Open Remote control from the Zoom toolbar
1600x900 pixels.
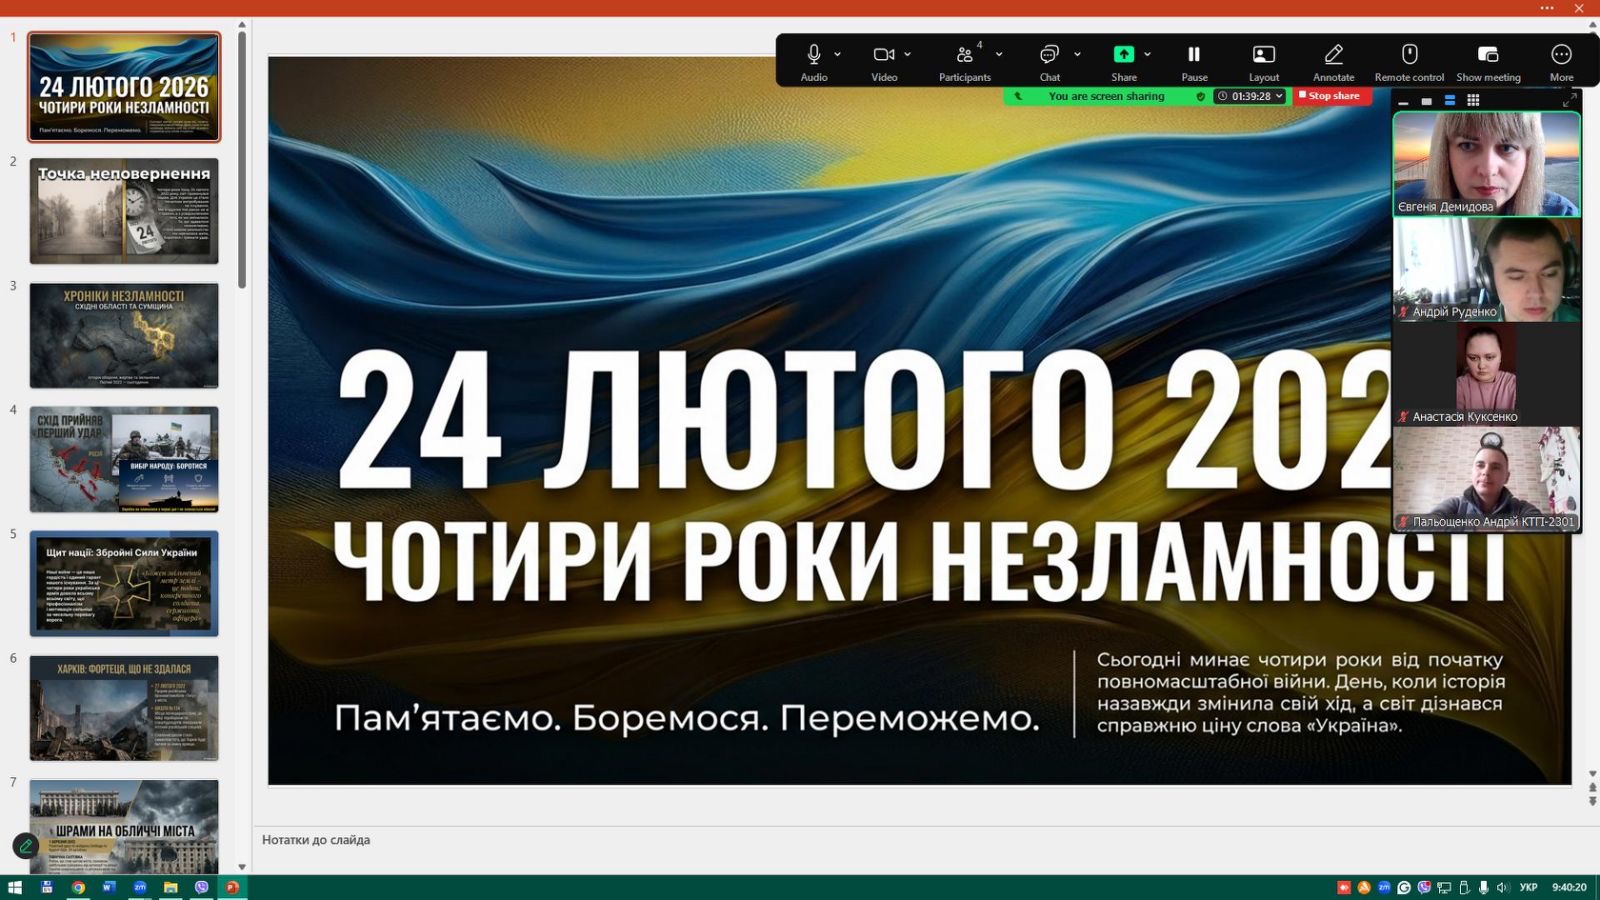[1409, 55]
